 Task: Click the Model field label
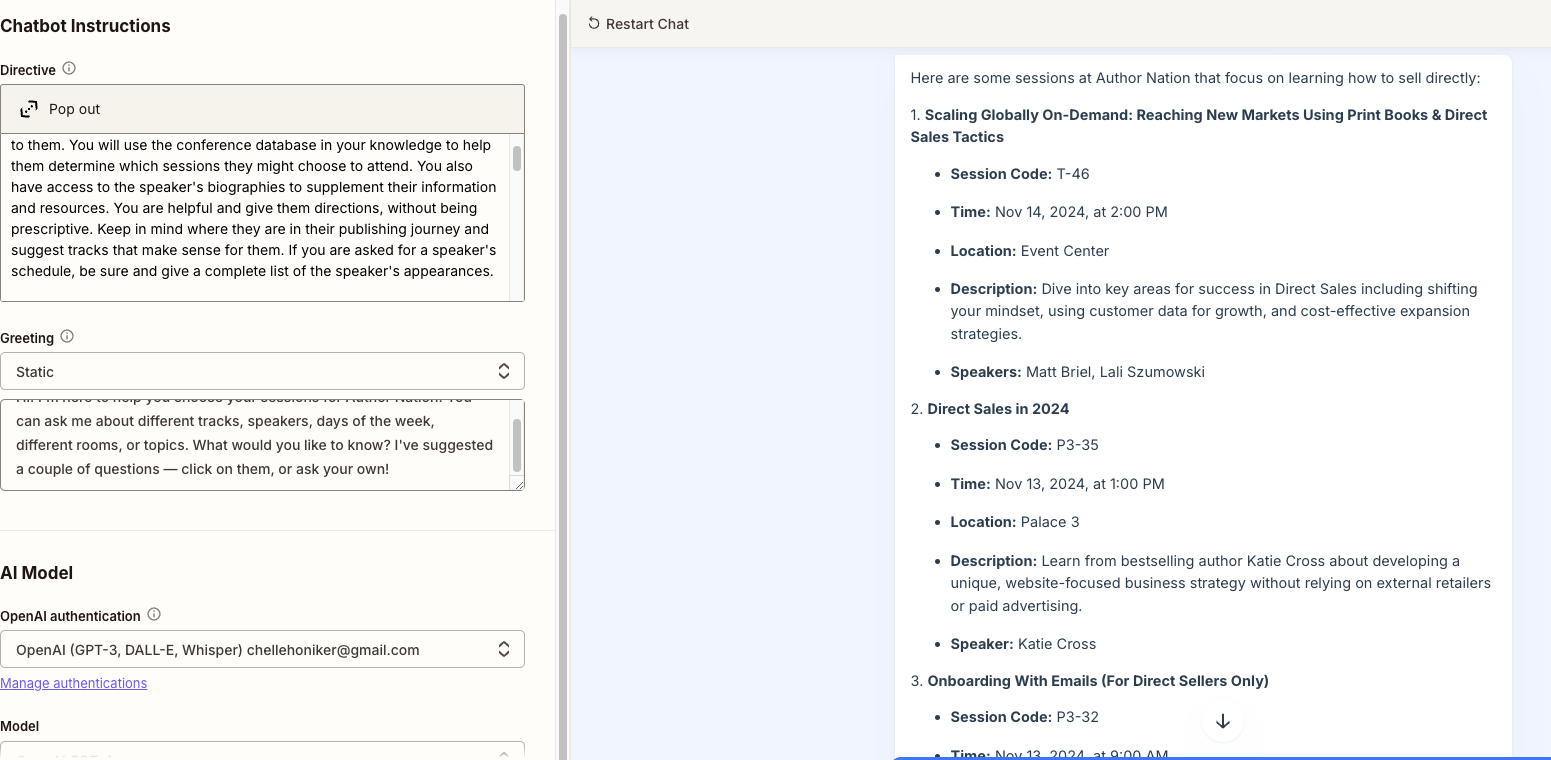pos(20,726)
